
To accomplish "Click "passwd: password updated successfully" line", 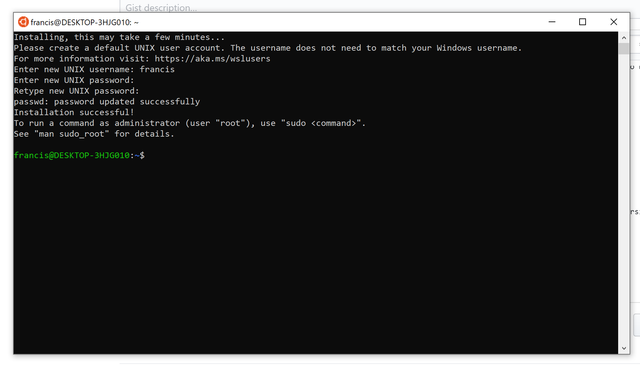I will click(x=107, y=102).
